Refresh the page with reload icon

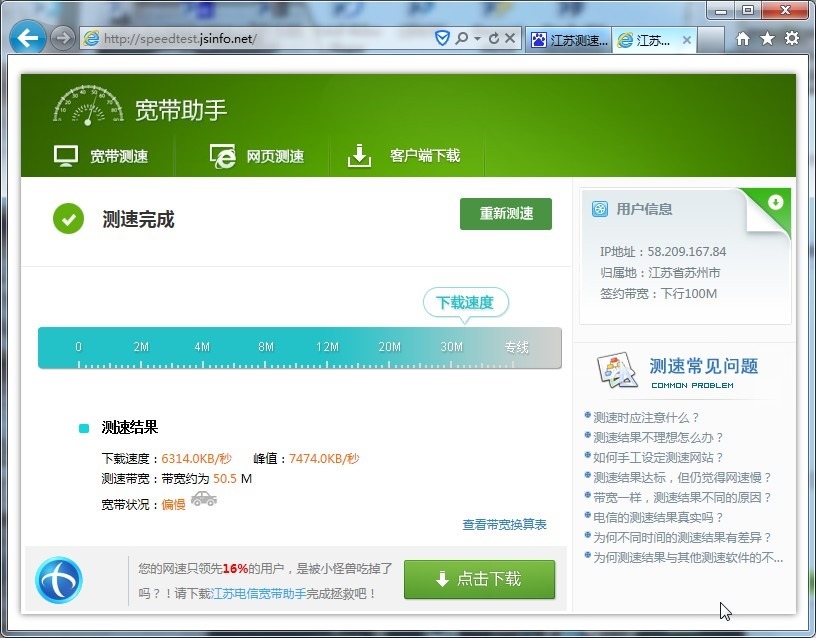[494, 38]
